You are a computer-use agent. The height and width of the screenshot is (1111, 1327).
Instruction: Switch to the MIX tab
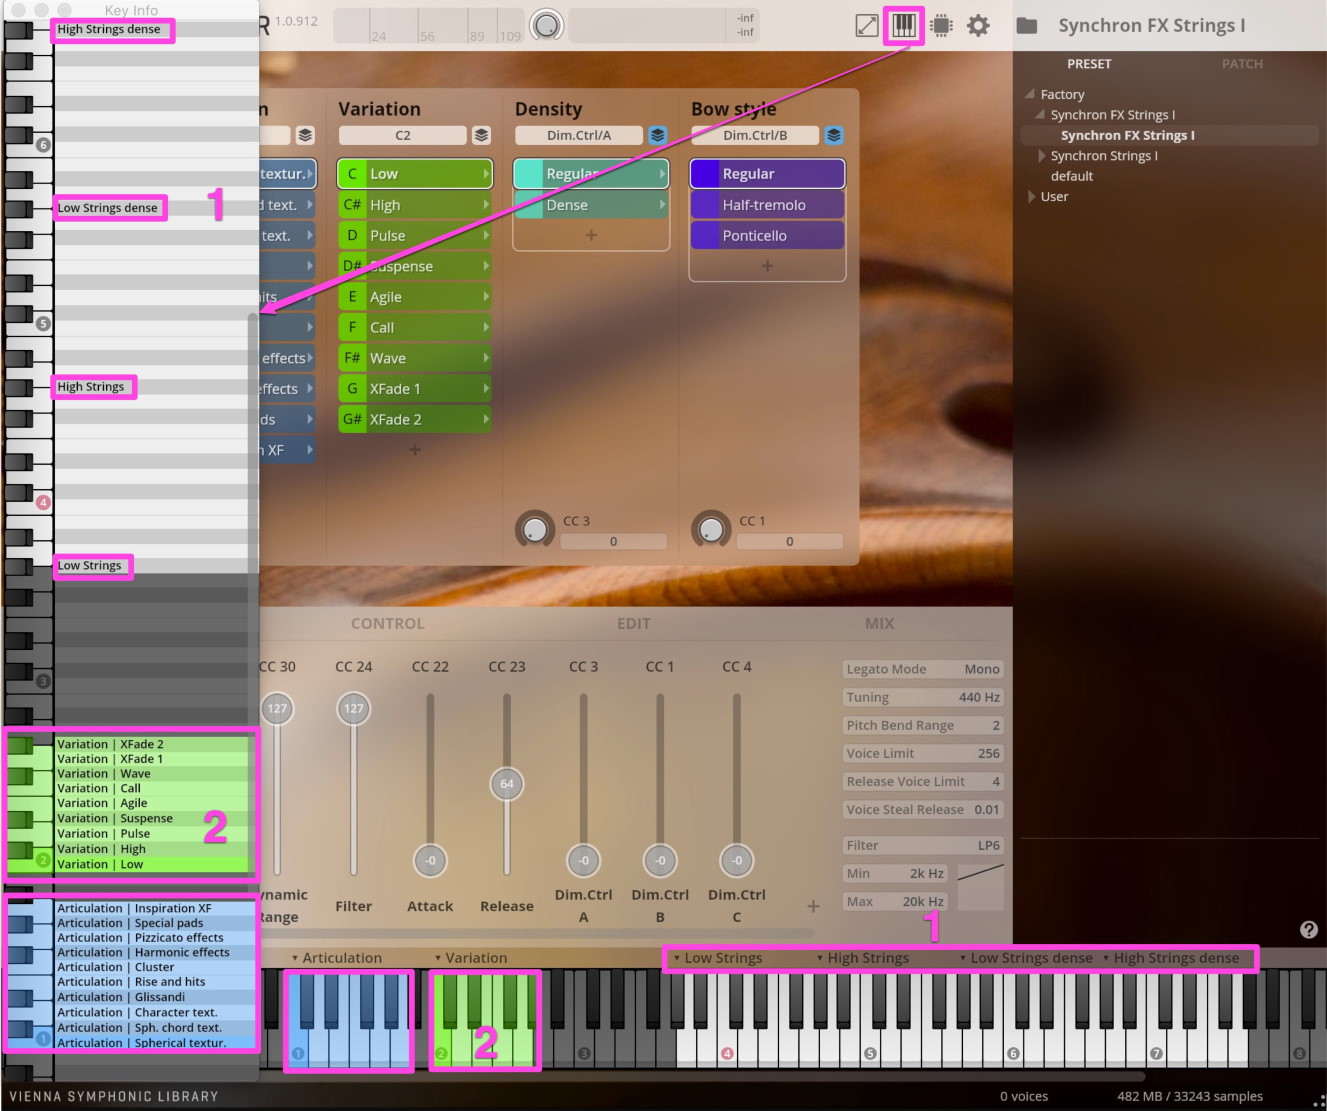pyautogui.click(x=879, y=623)
